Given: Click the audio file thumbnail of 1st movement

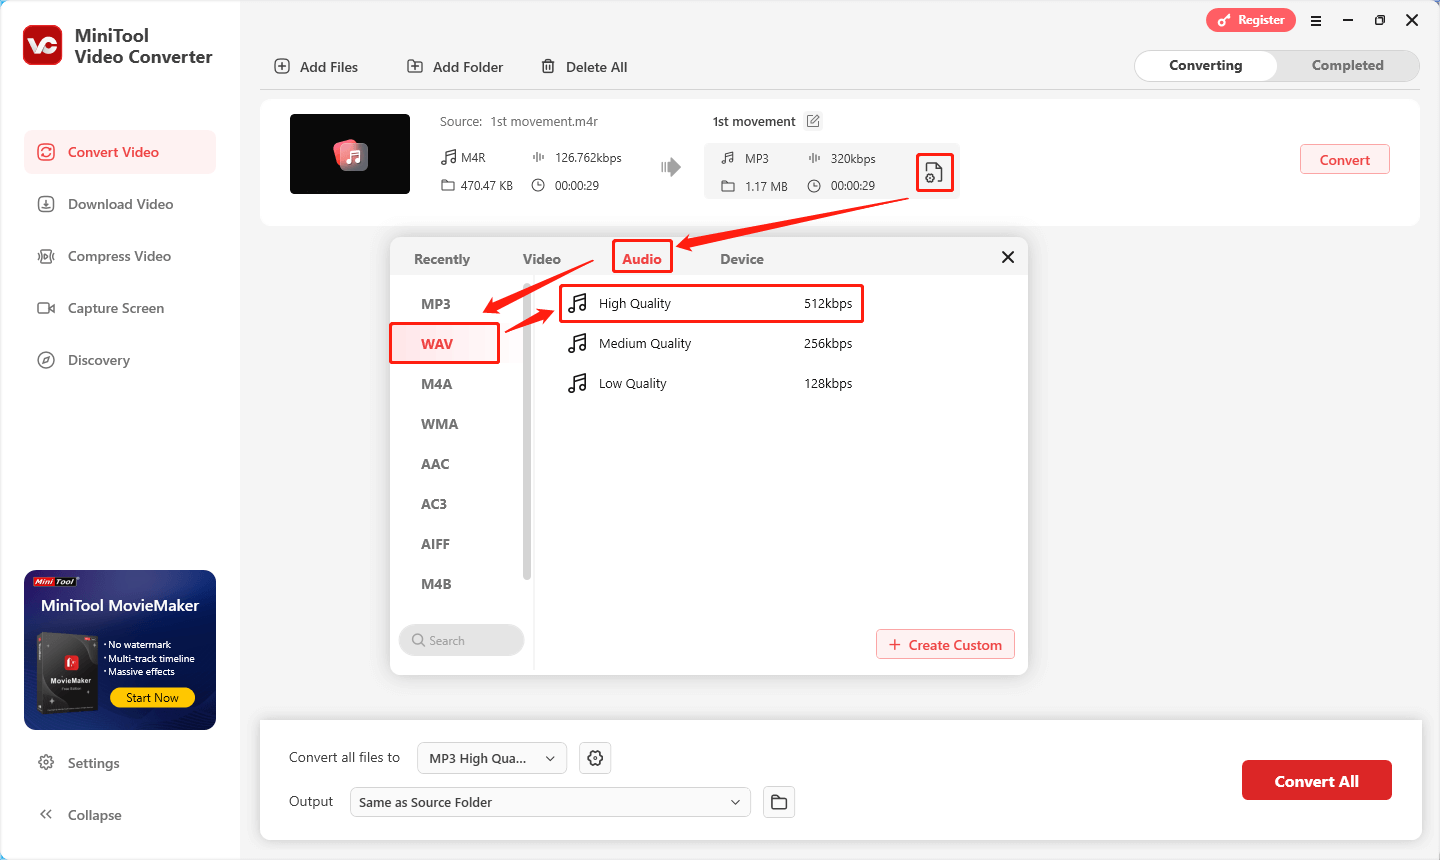Looking at the screenshot, I should tap(350, 154).
